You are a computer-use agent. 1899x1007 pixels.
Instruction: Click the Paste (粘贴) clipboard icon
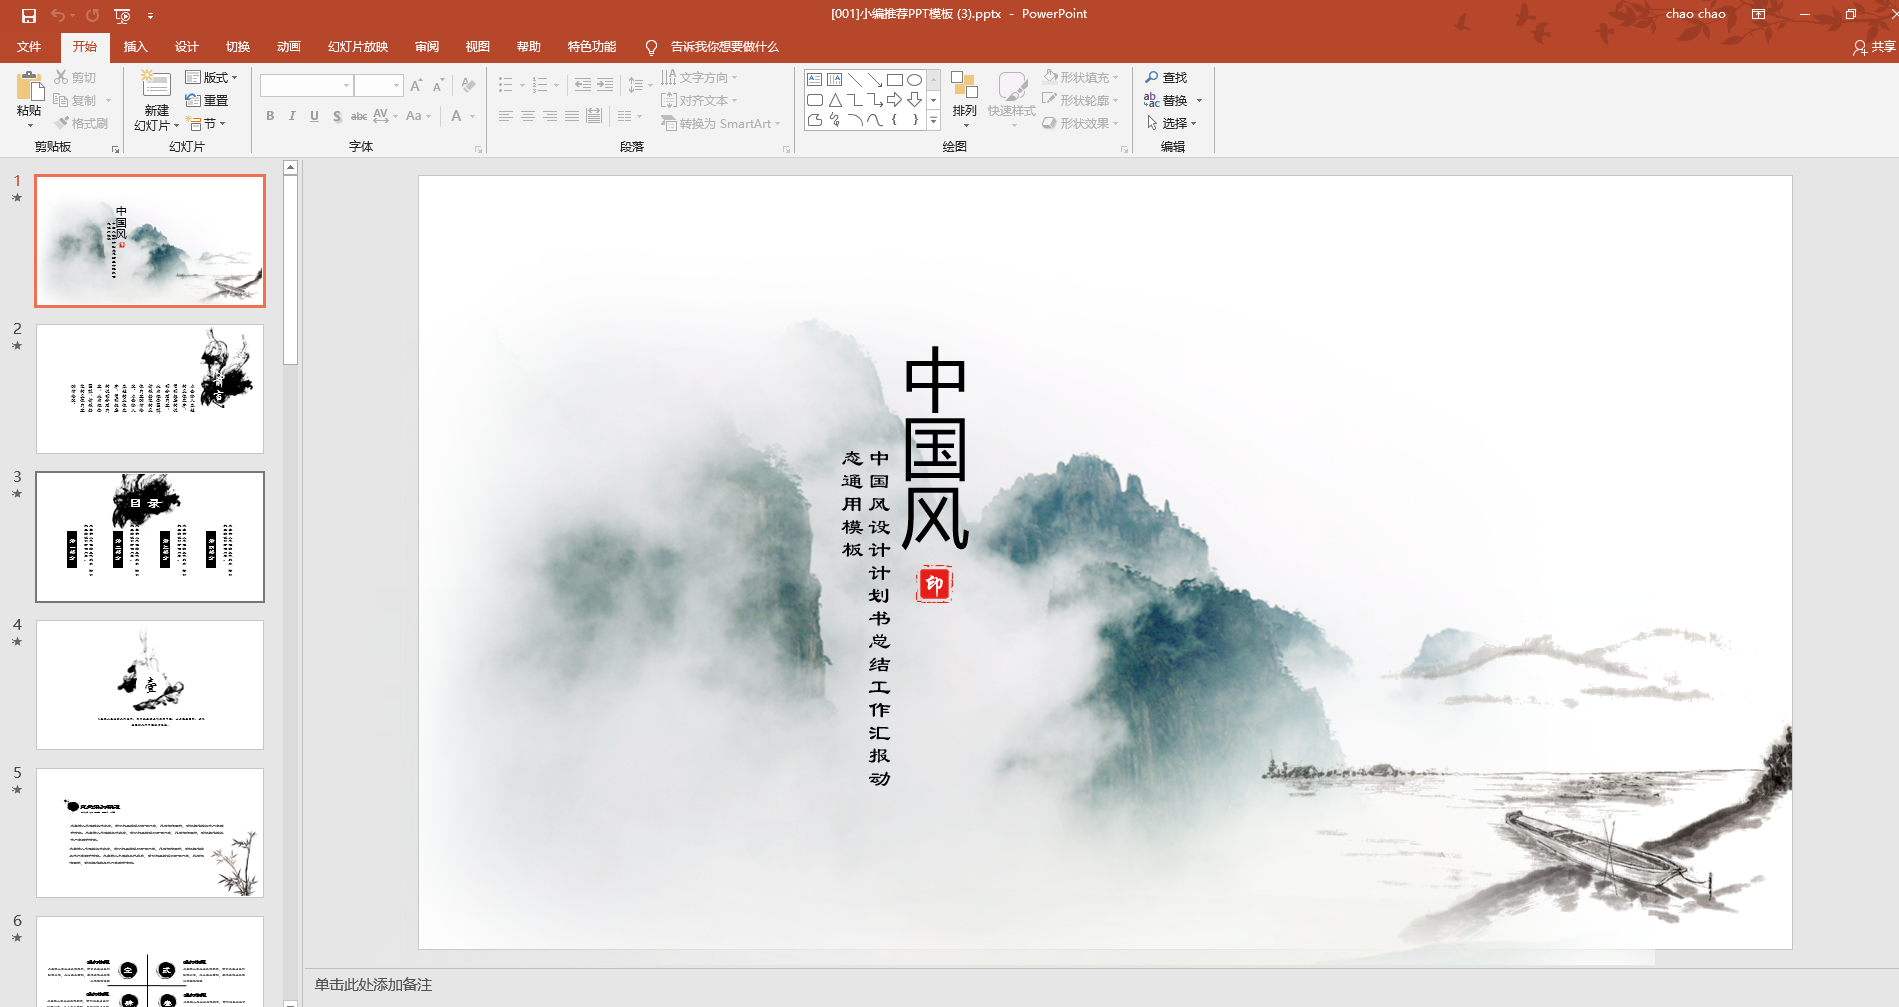coord(29,88)
